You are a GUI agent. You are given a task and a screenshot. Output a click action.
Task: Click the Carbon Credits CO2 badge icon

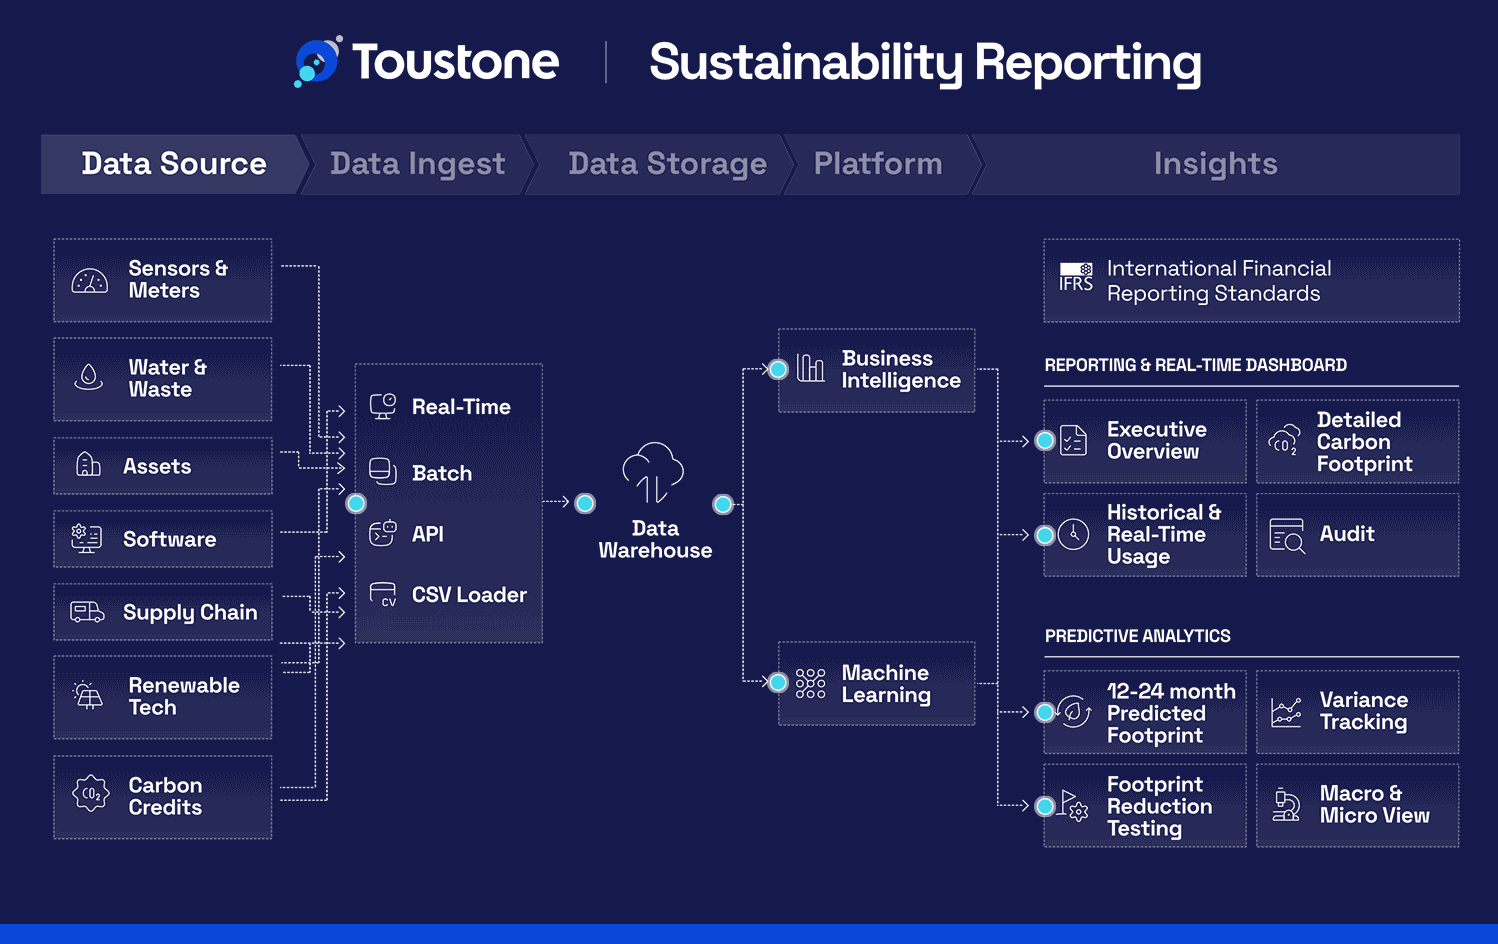[90, 794]
